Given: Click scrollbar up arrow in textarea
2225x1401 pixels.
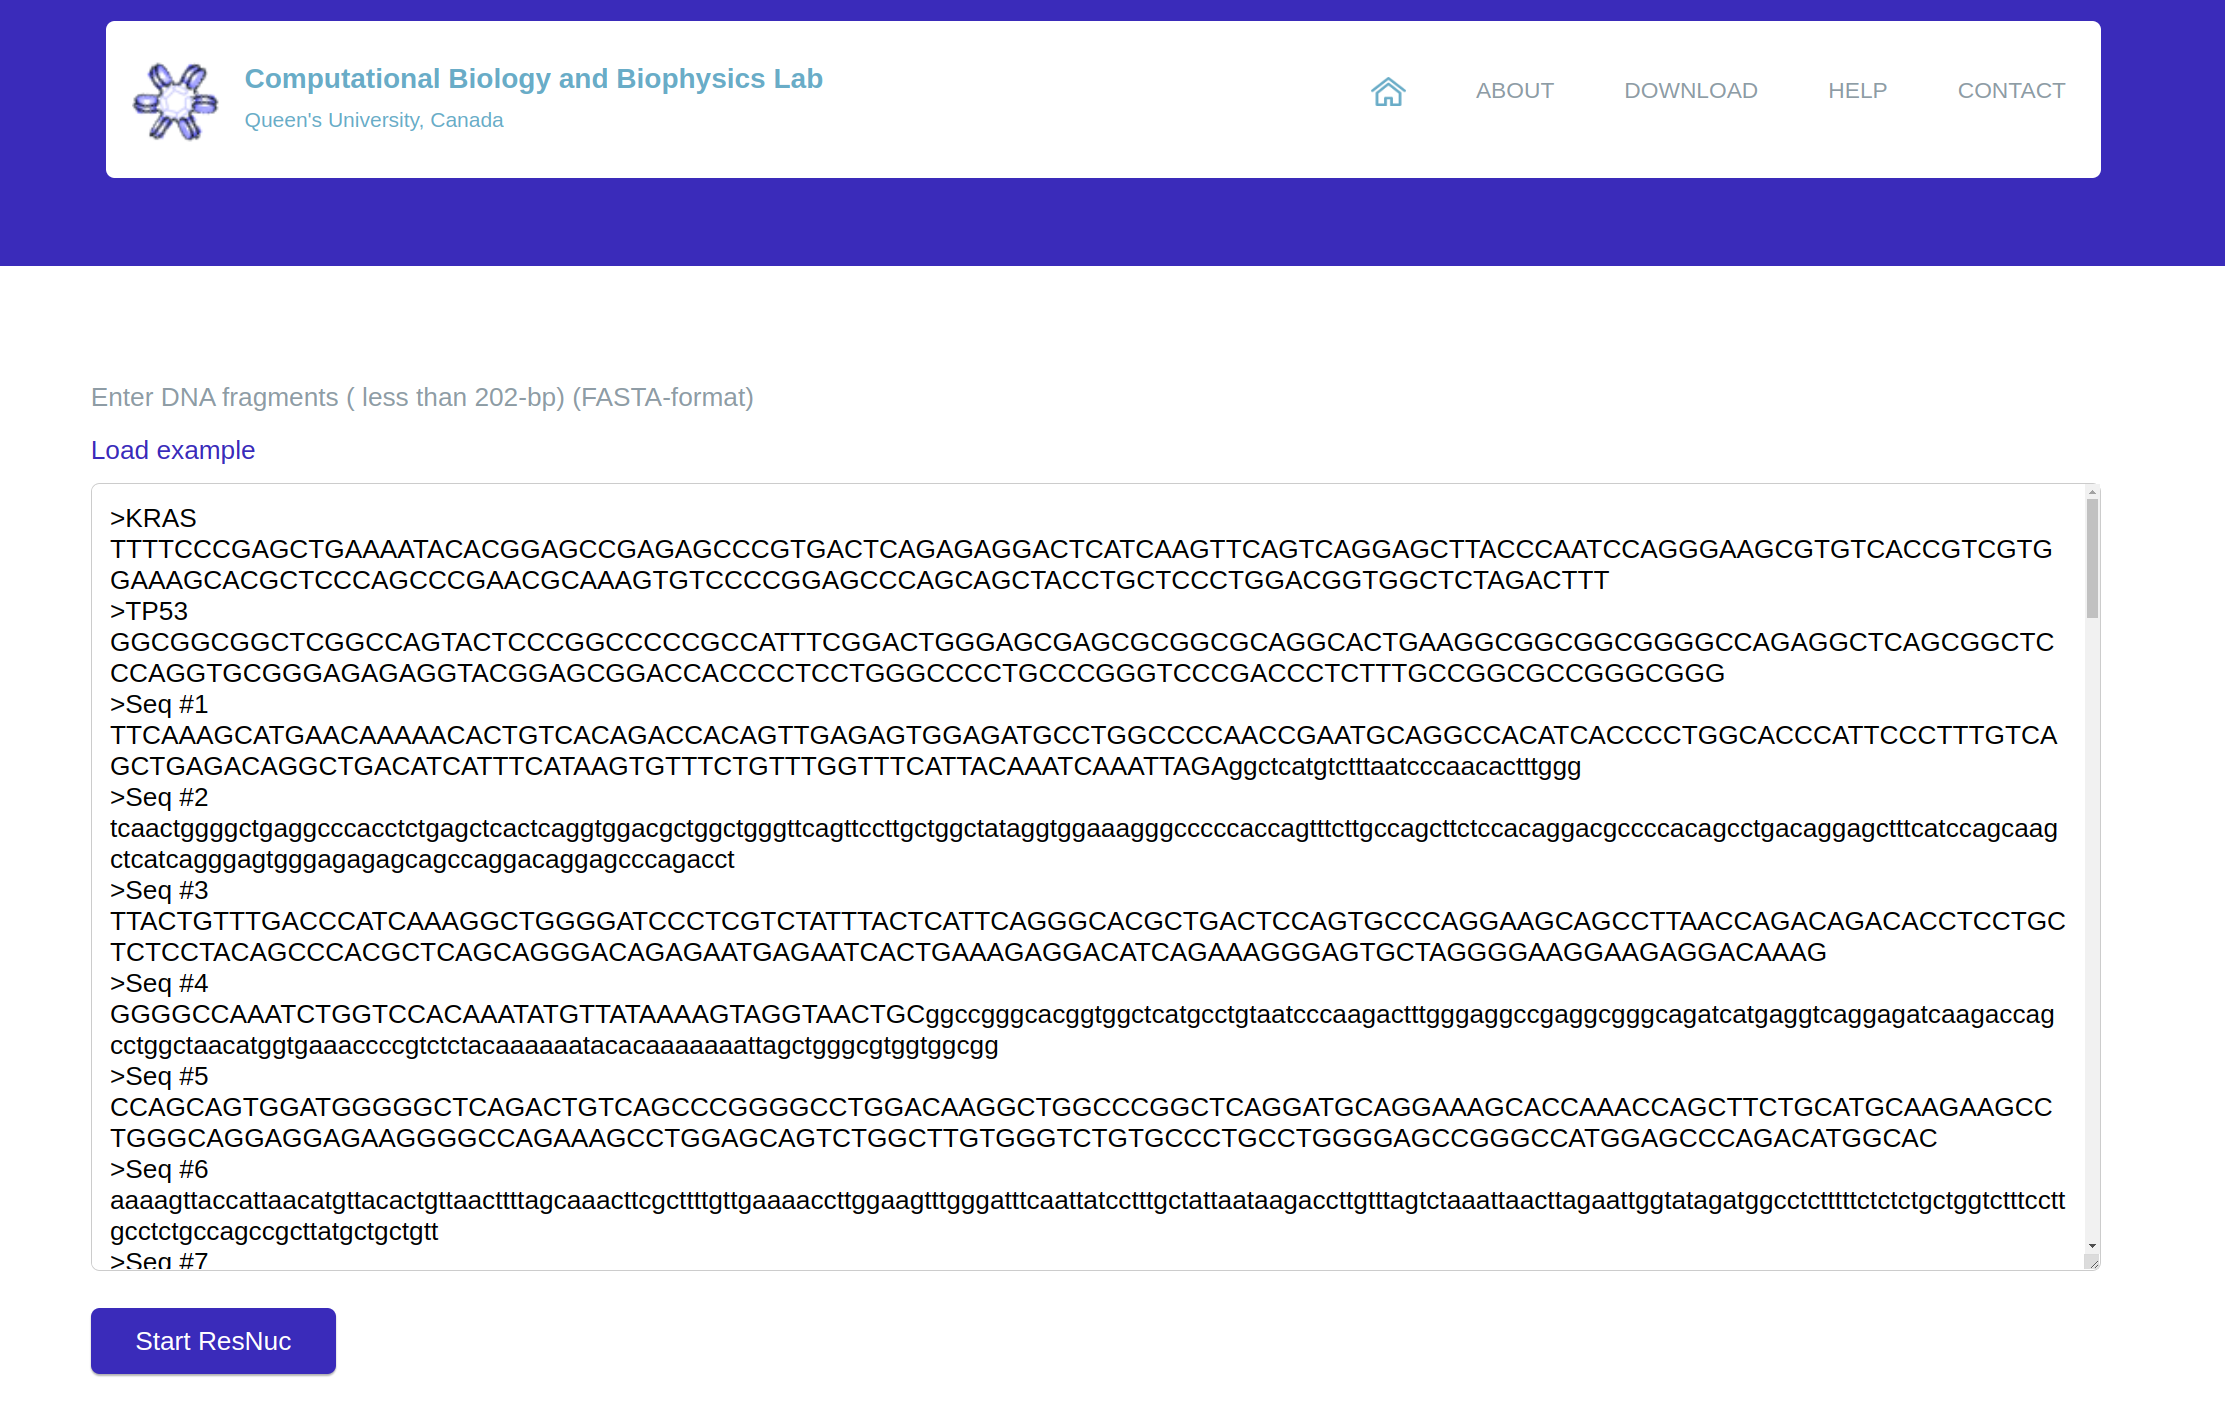Looking at the screenshot, I should point(2092,493).
